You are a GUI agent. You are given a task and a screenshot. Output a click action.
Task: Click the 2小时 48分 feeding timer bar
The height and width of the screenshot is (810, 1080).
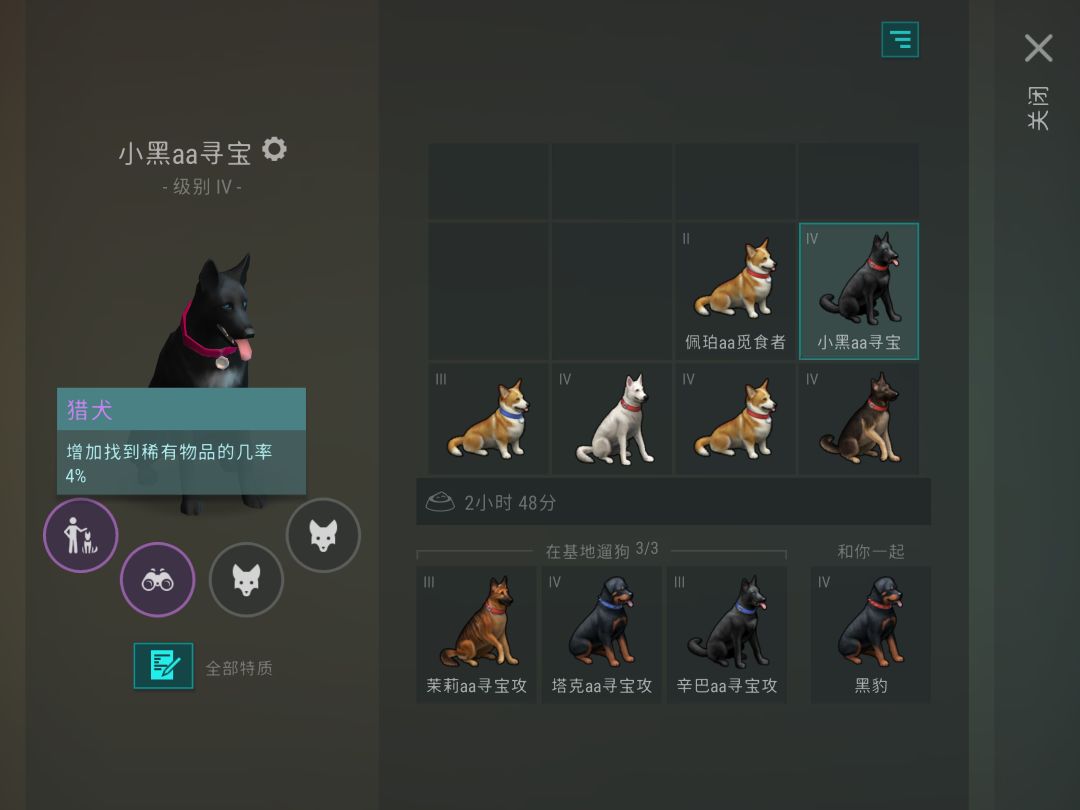click(x=674, y=501)
